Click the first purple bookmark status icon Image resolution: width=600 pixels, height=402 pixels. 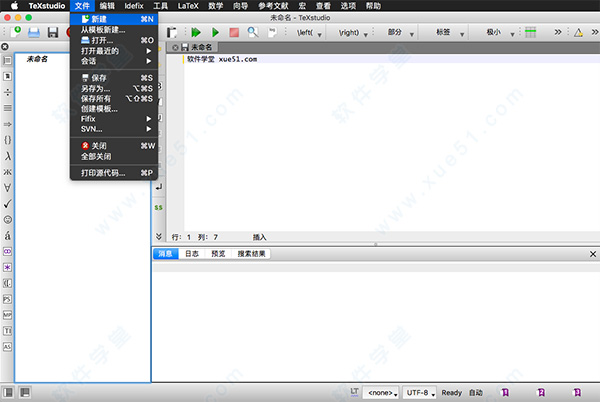coord(505,392)
